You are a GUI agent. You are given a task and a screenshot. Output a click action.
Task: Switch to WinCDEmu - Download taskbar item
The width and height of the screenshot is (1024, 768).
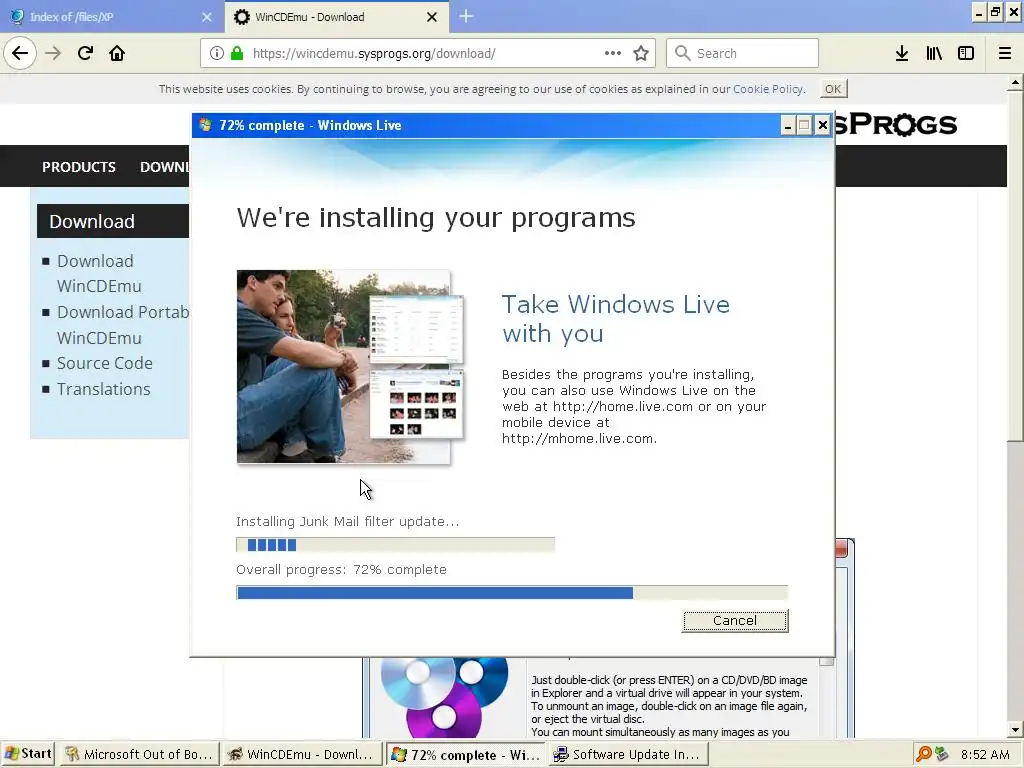coord(301,754)
